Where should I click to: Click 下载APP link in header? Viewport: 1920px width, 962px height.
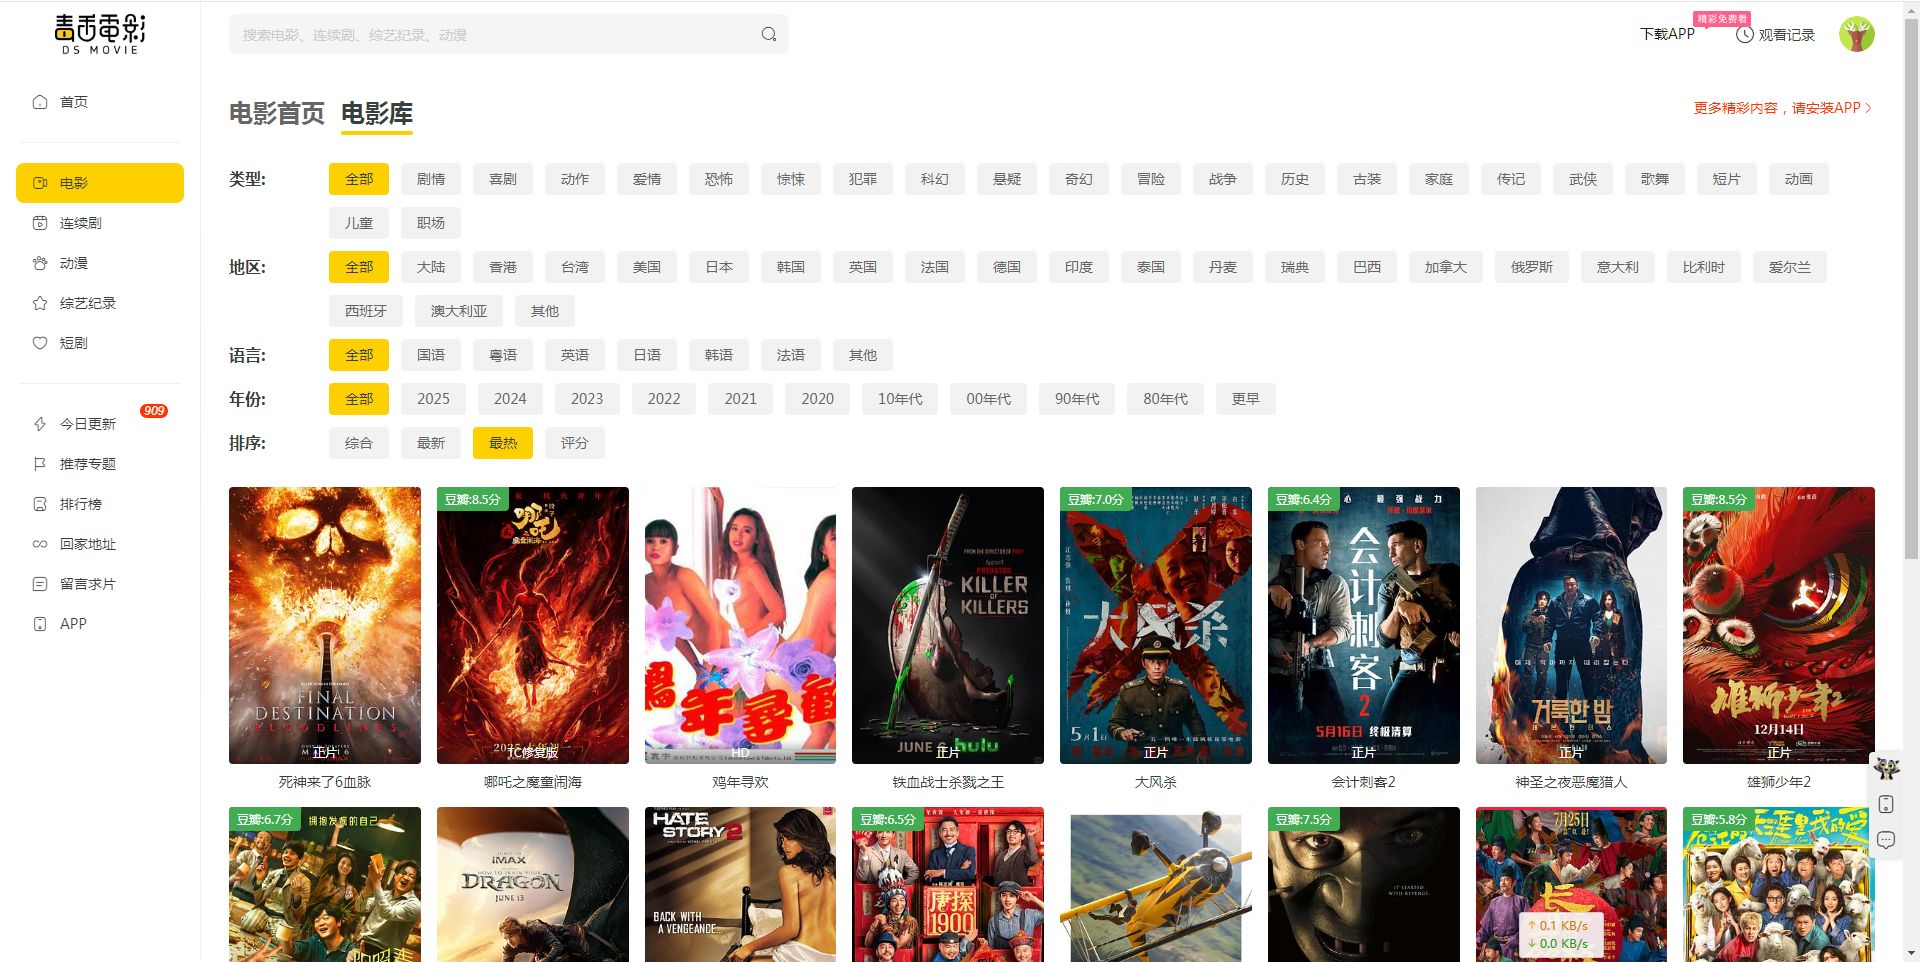click(1667, 34)
